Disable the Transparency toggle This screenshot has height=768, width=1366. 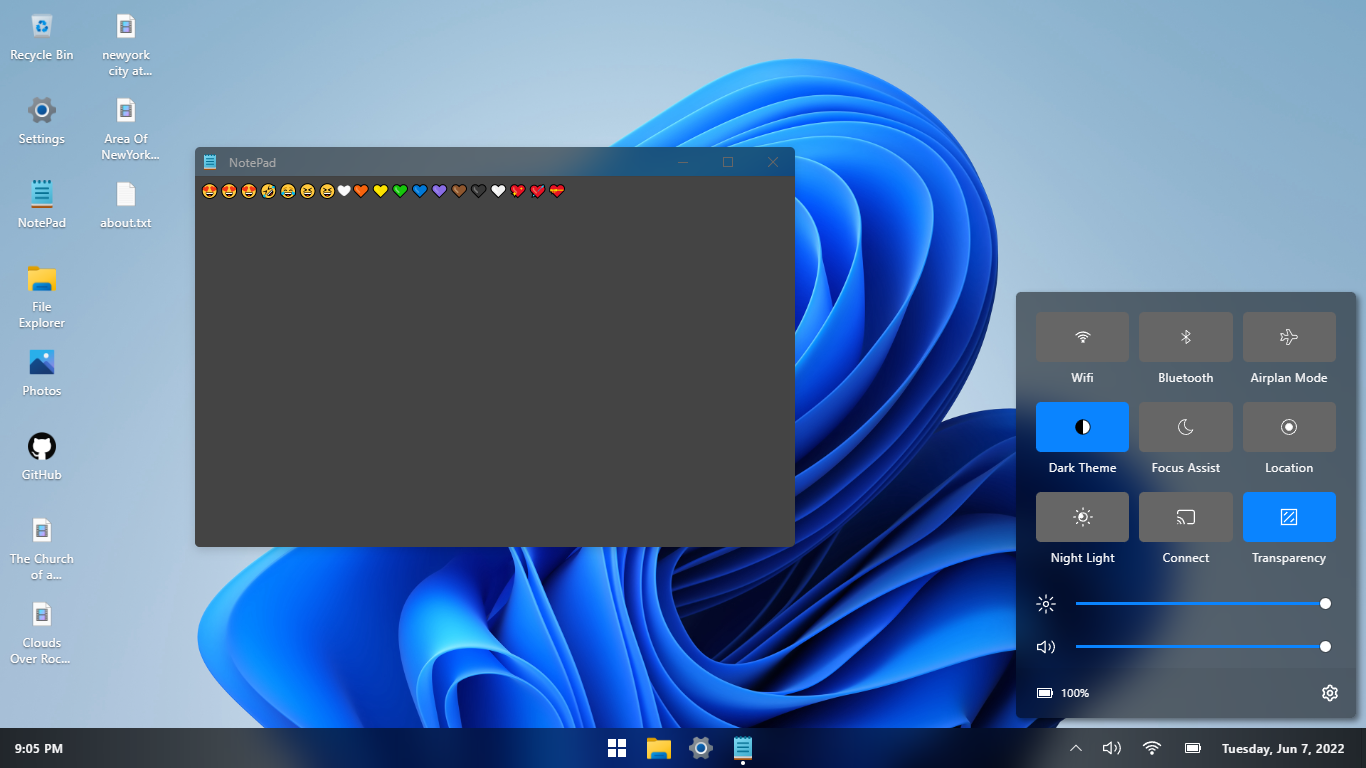point(1289,517)
